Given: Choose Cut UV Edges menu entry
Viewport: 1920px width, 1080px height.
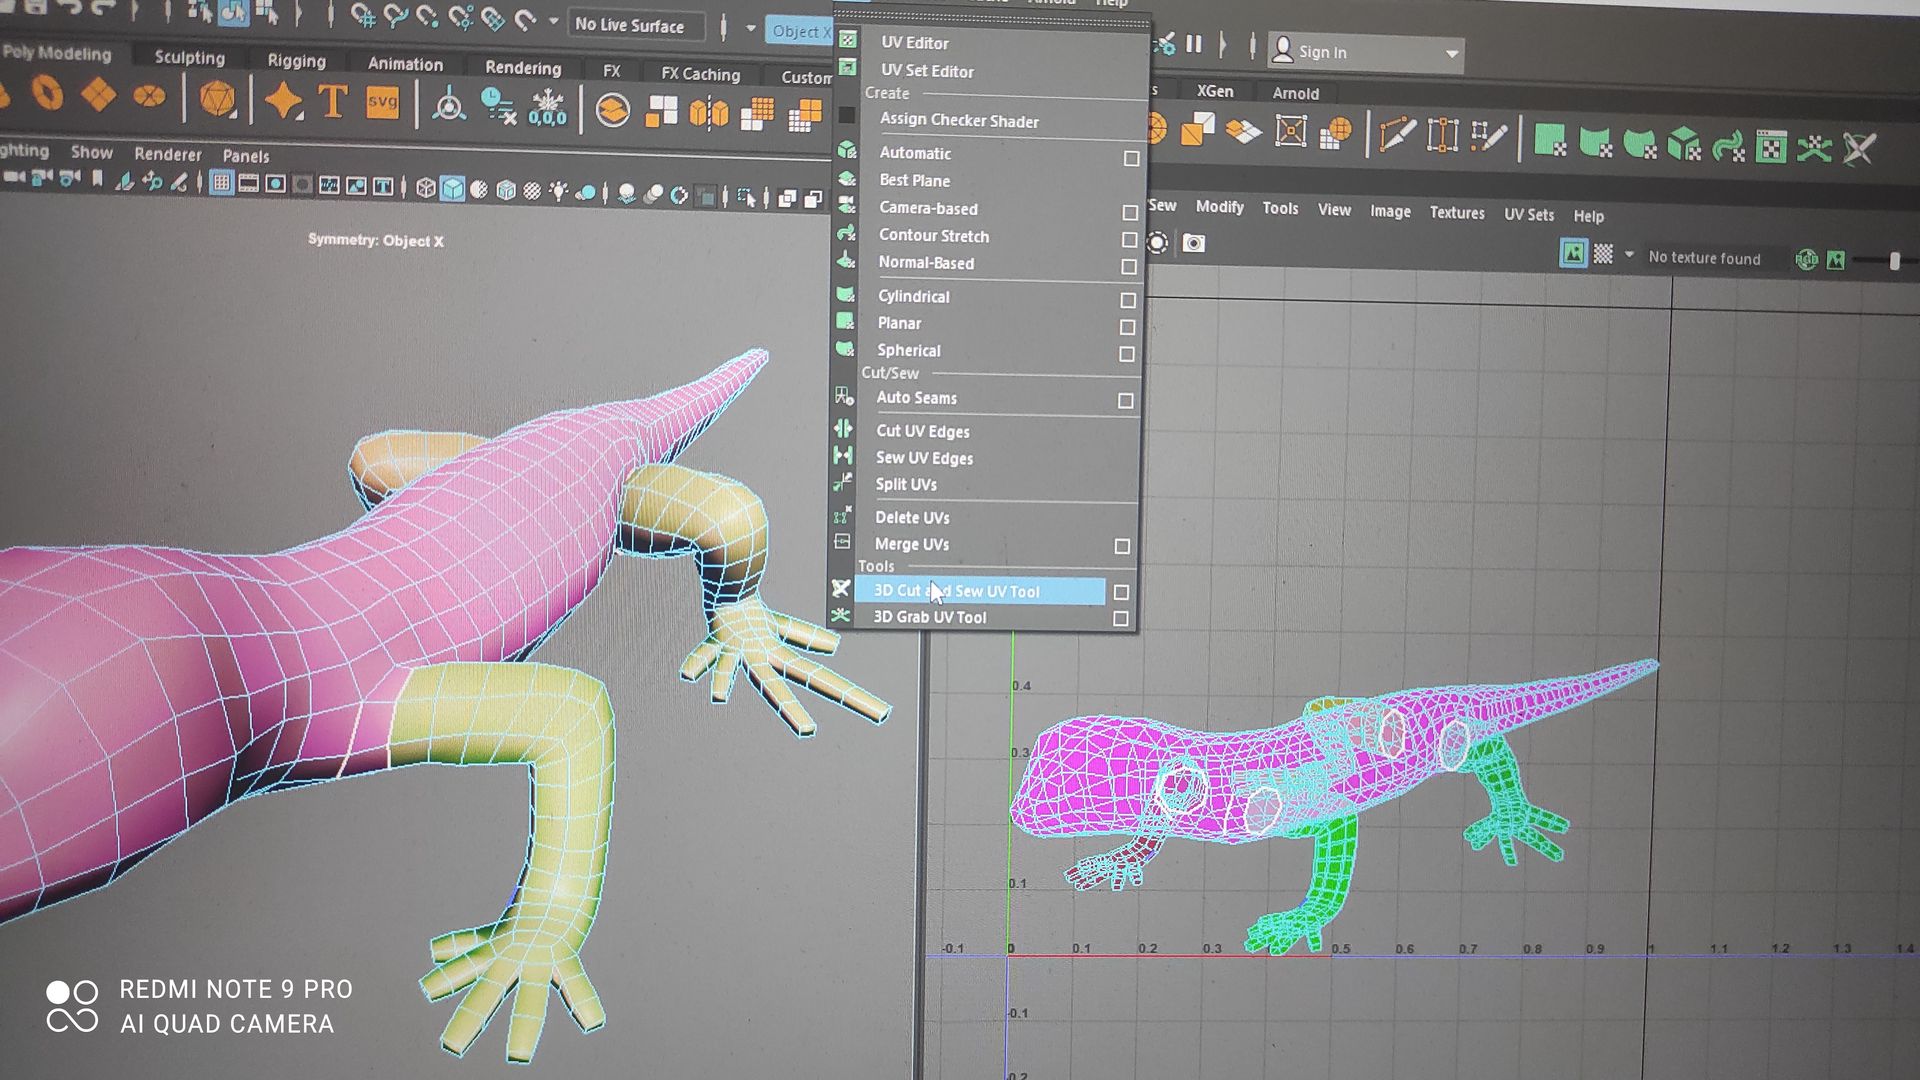Looking at the screenshot, I should pos(922,431).
